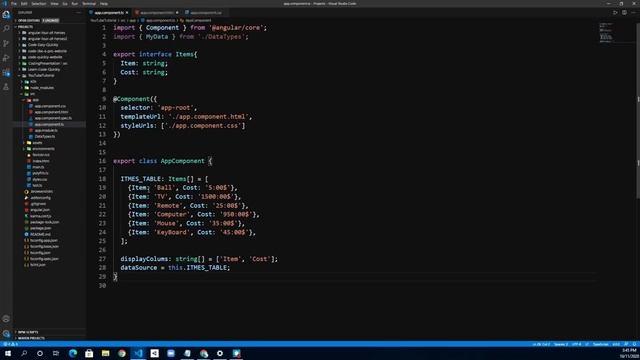Open Windows taskbar search
Viewport: 640px width, 360px height.
click(24, 353)
